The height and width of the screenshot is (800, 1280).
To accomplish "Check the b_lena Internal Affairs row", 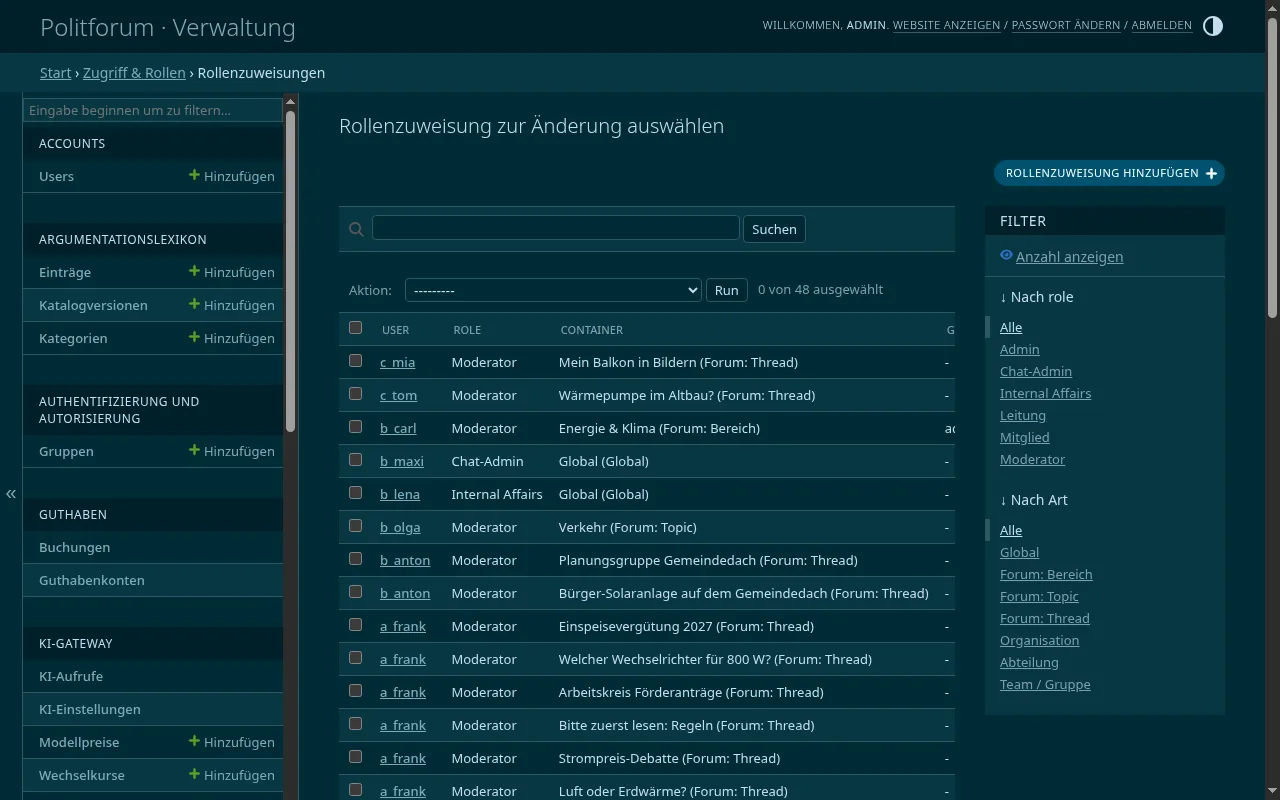I will pyautogui.click(x=355, y=493).
